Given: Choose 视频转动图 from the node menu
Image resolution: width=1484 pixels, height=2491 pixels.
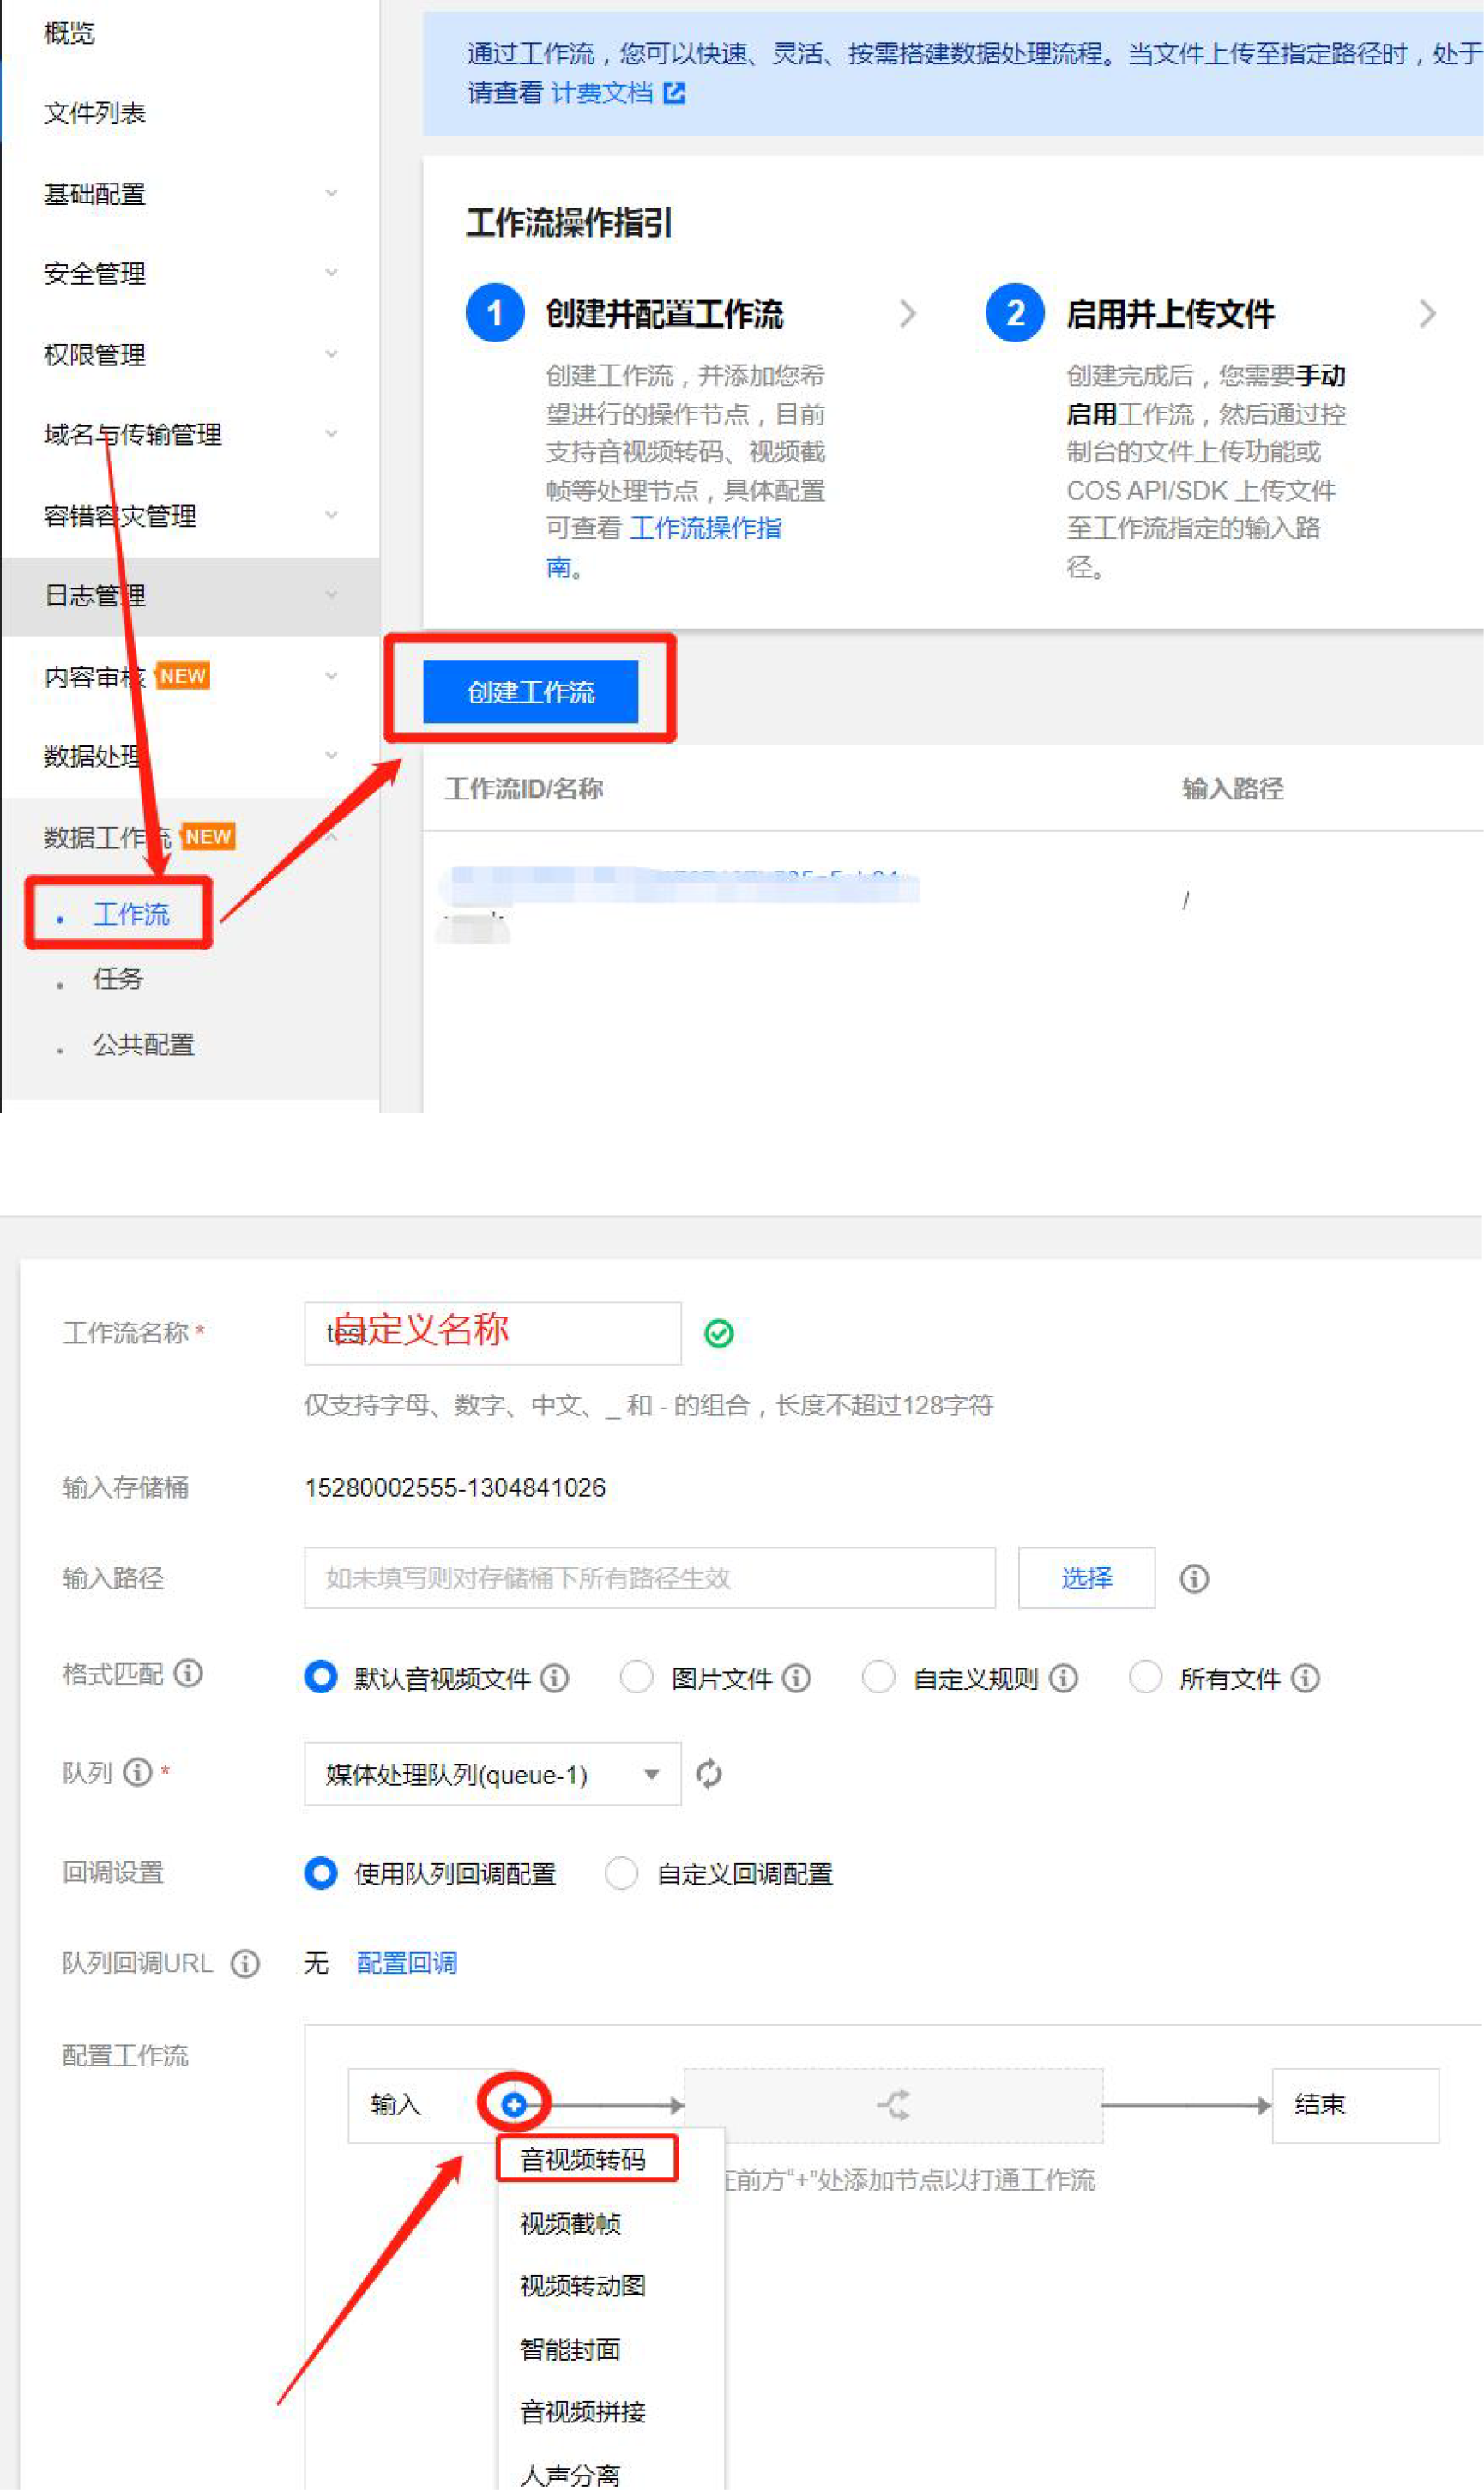Looking at the screenshot, I should (x=583, y=2286).
